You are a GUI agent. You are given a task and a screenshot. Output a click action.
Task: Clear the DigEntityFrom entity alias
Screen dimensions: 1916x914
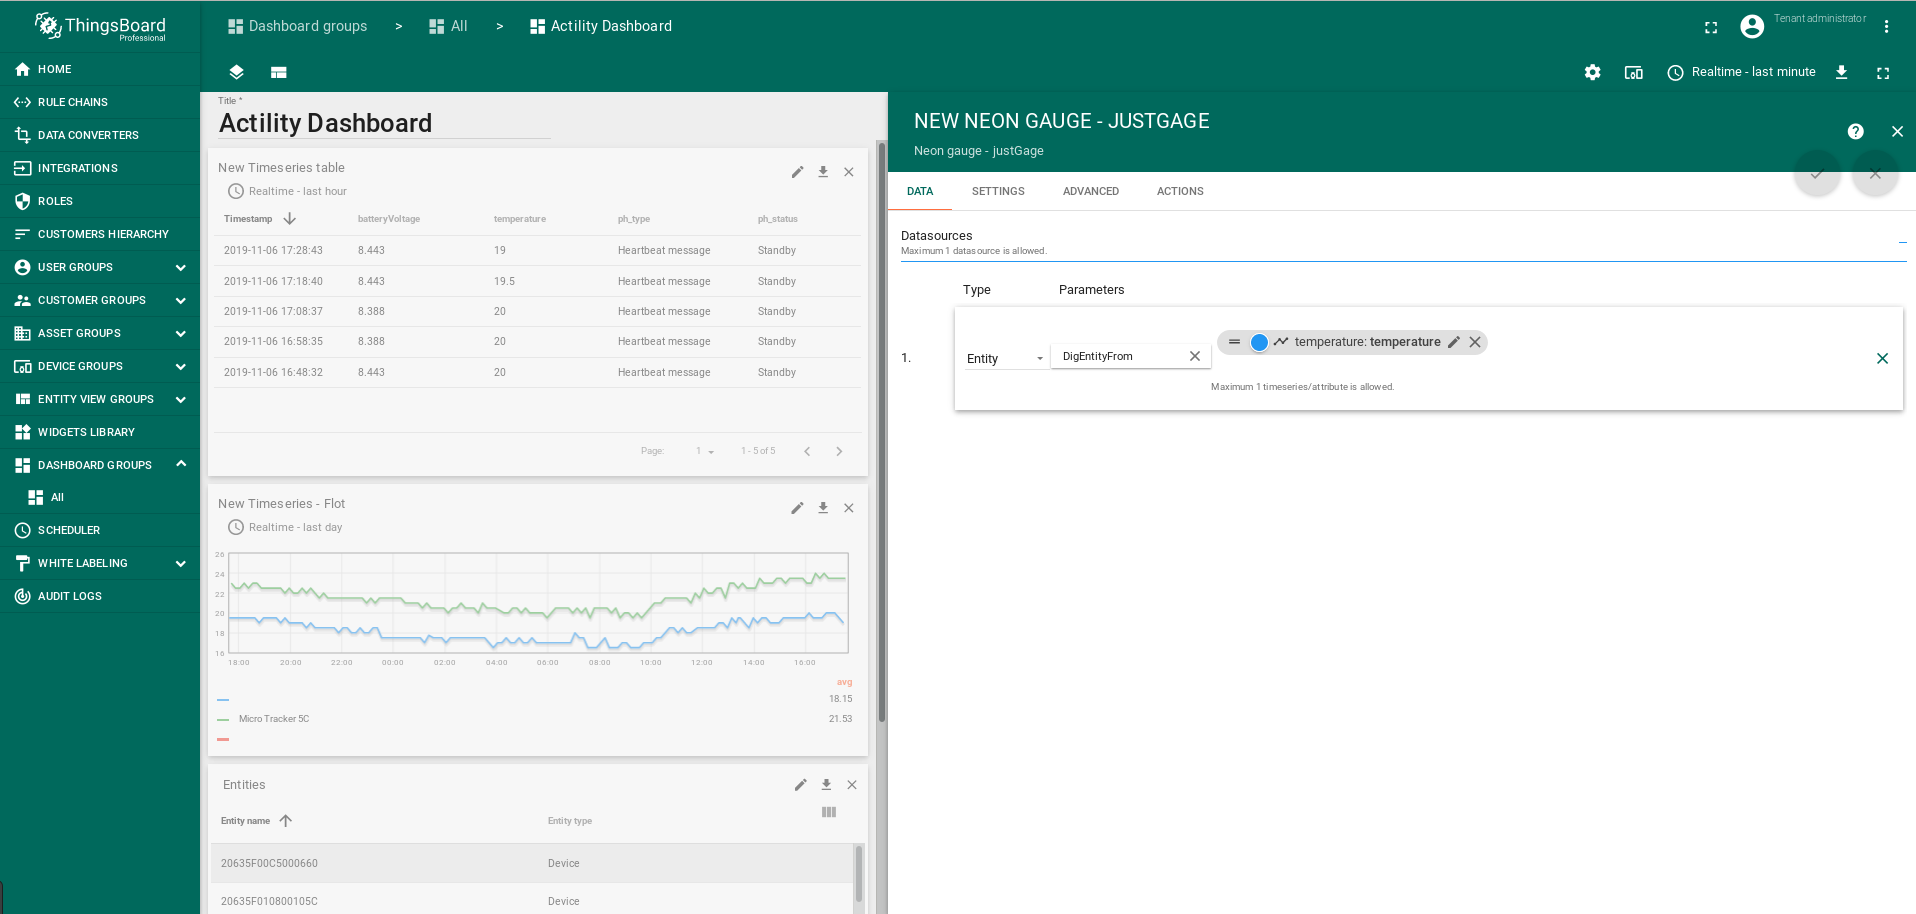click(x=1194, y=356)
